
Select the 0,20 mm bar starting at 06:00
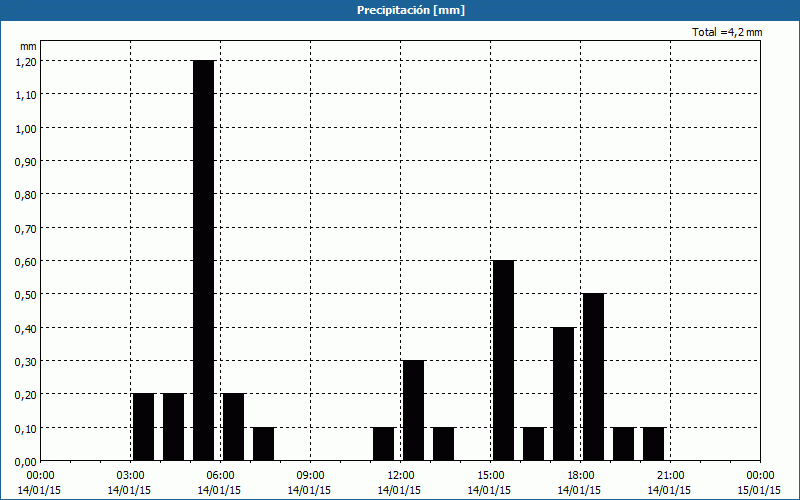pos(233,427)
